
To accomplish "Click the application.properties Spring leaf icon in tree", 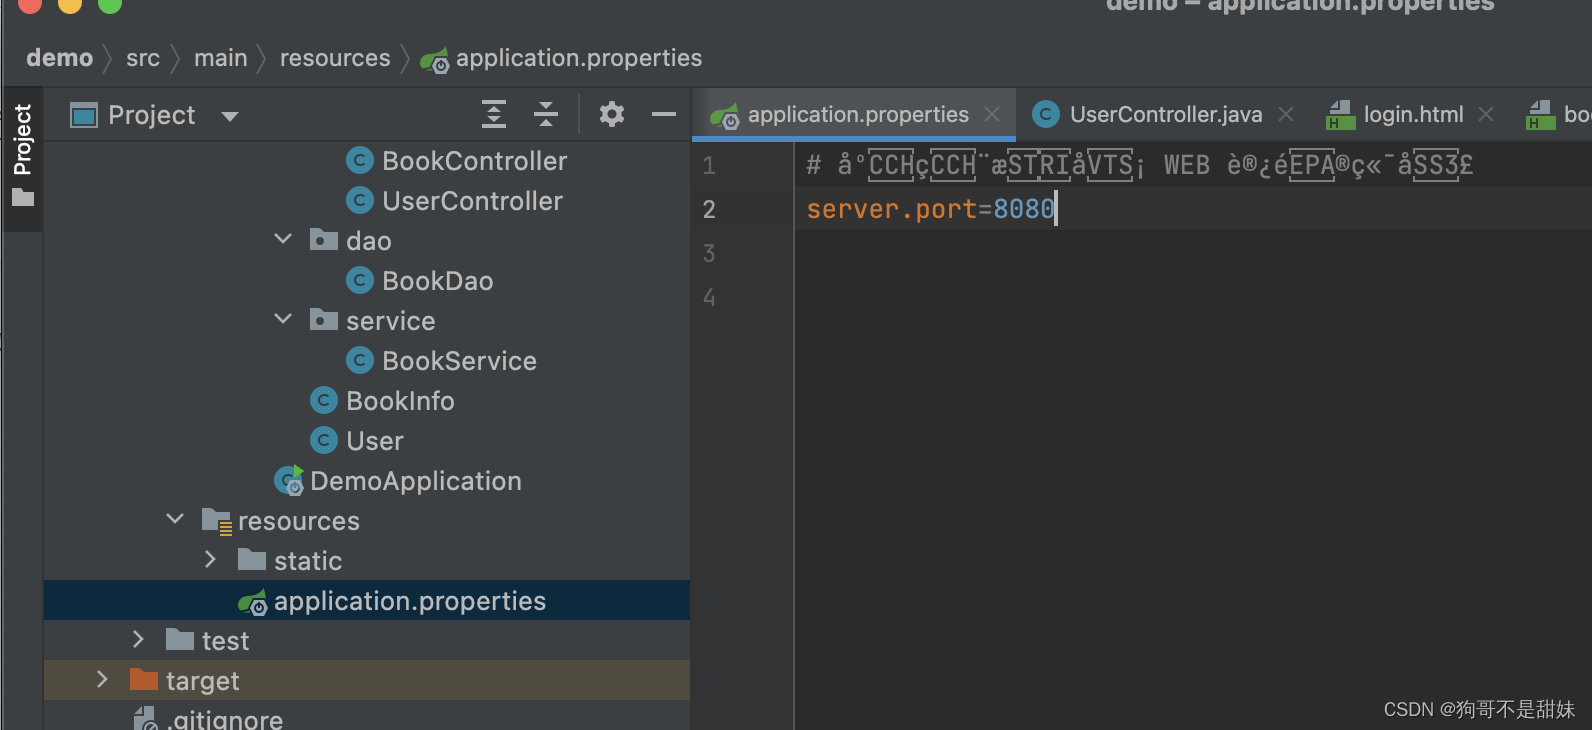I will [252, 602].
